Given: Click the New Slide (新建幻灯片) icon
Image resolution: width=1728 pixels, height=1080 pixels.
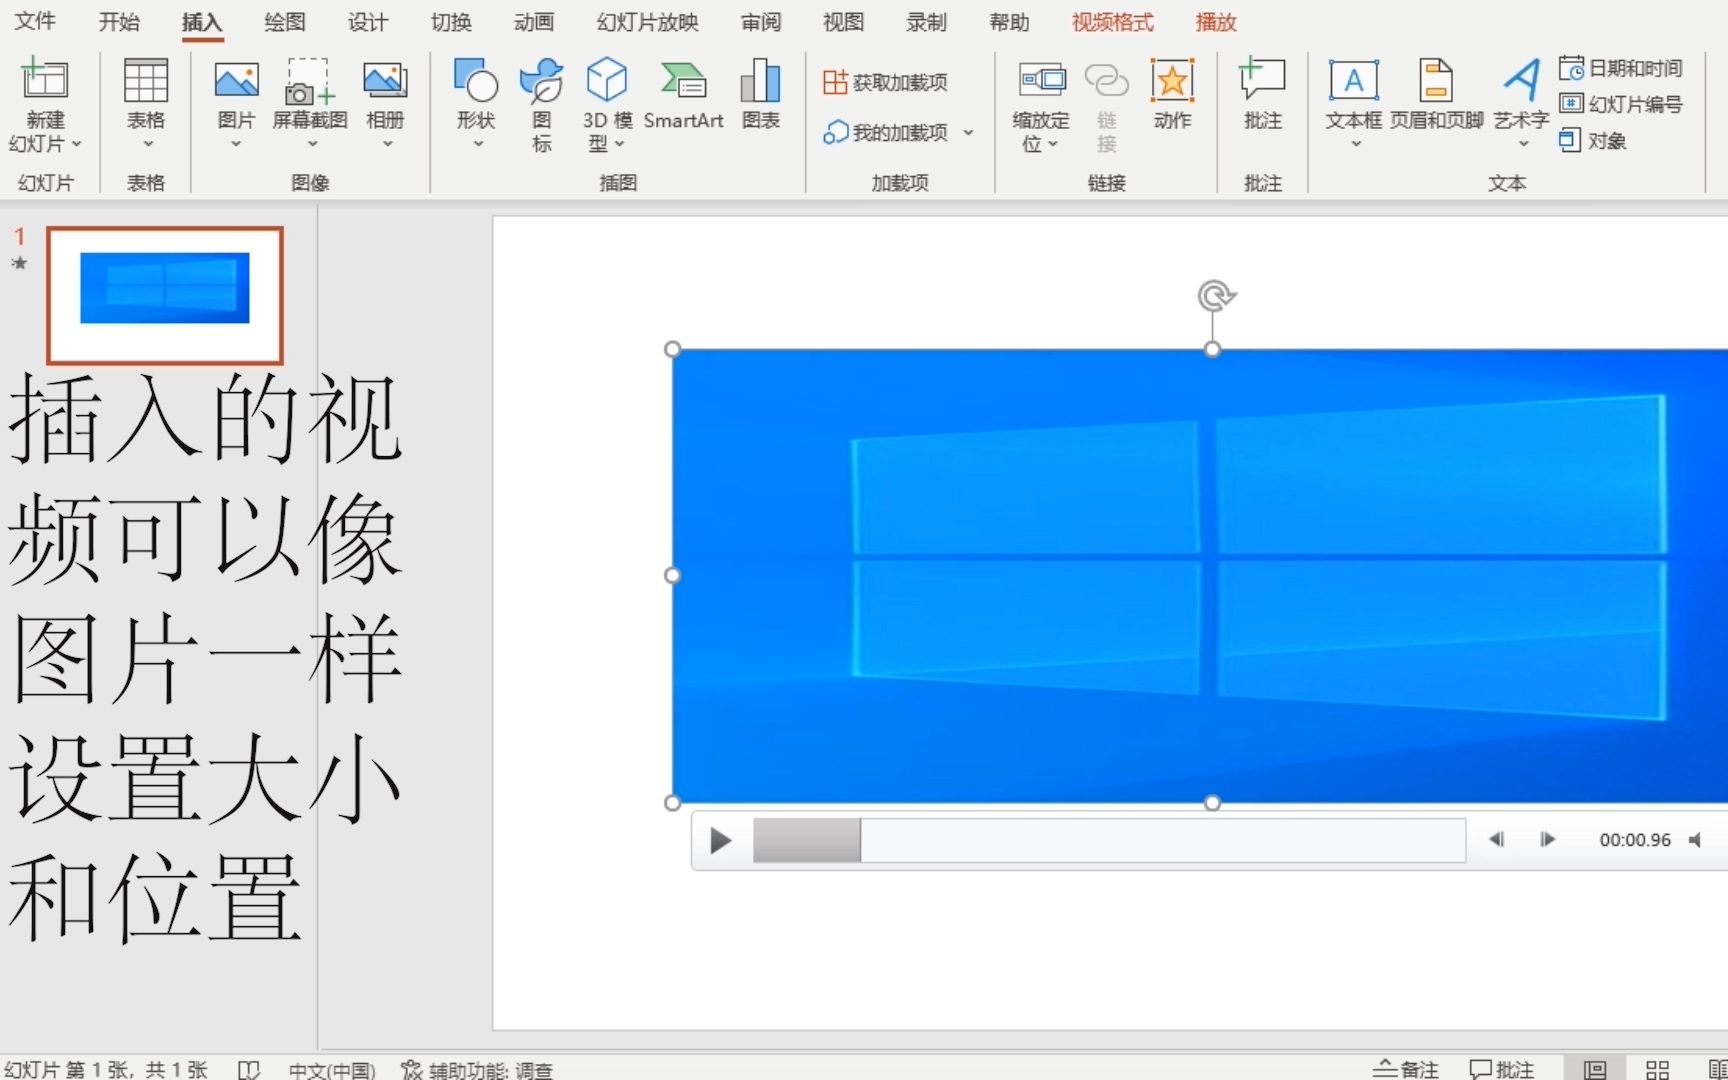Looking at the screenshot, I should click(x=45, y=81).
